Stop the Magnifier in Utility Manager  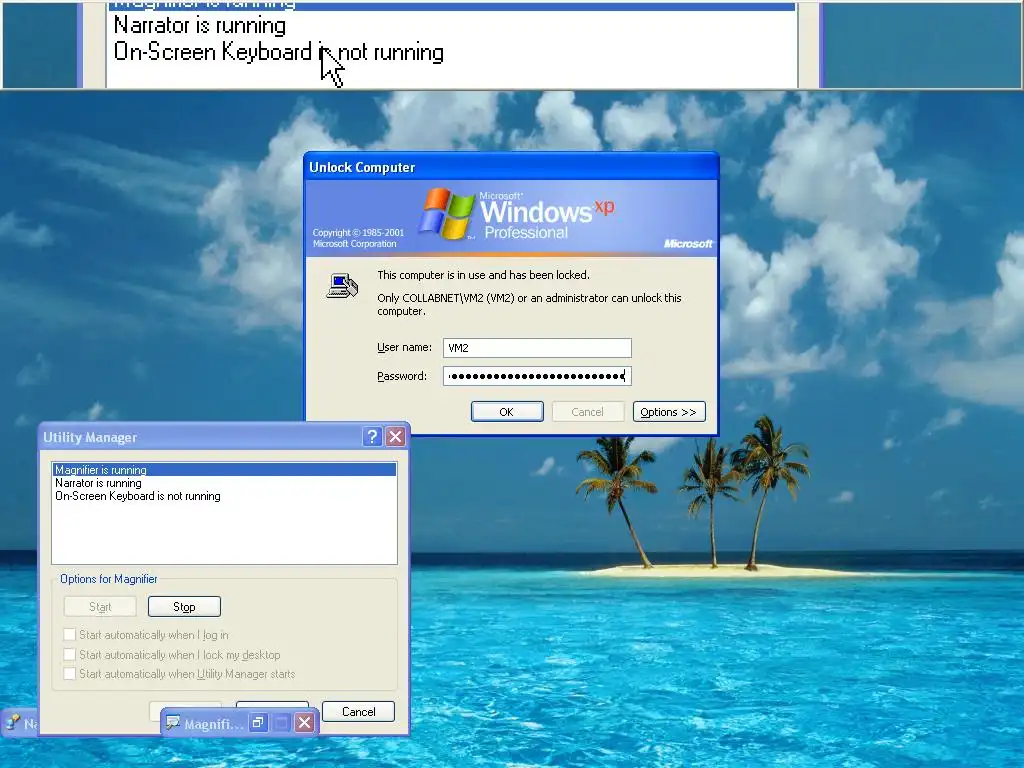pyautogui.click(x=184, y=607)
